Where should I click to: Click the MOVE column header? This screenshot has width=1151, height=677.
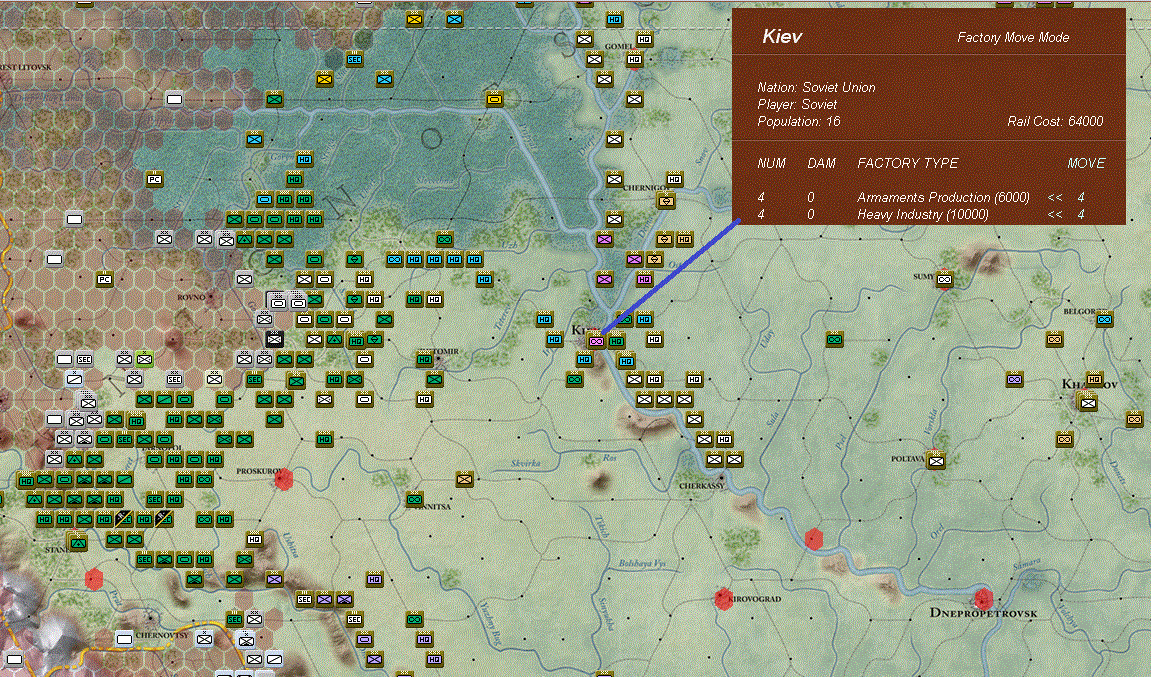pos(1086,163)
